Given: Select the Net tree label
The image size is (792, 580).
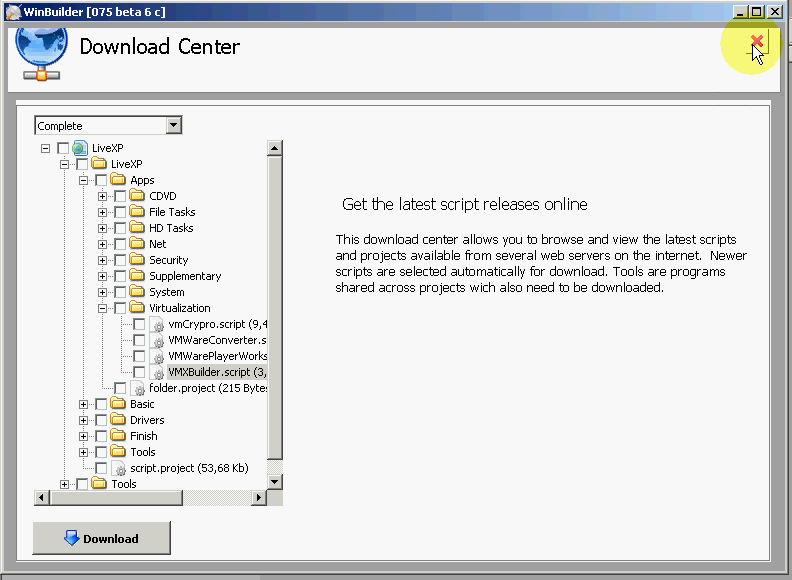Looking at the screenshot, I should click(x=158, y=244).
